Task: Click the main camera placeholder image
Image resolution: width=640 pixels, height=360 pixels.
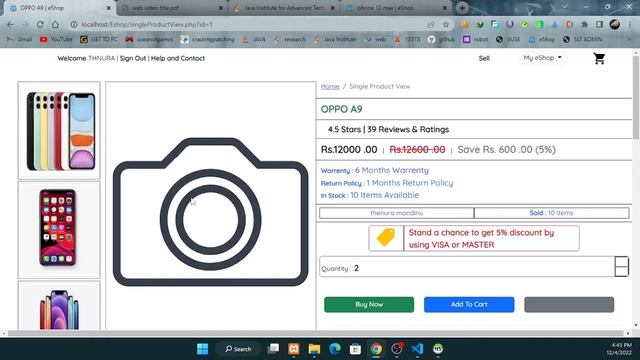Action: 211,211
